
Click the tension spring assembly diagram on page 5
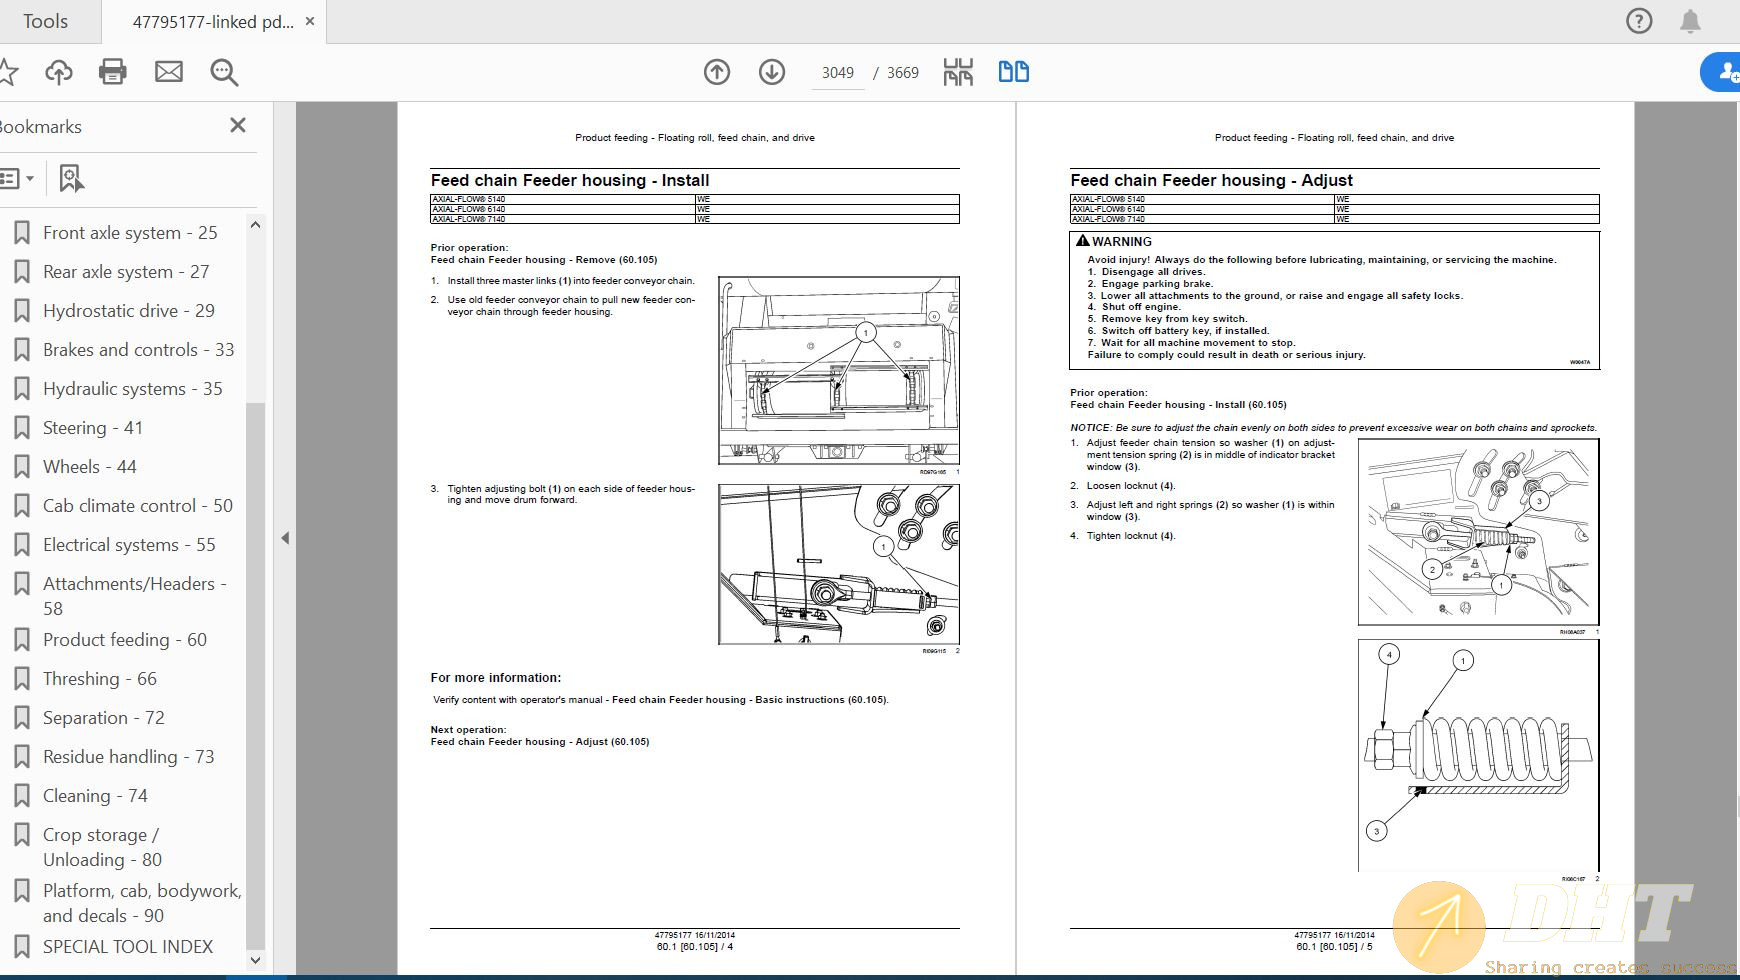click(1479, 532)
